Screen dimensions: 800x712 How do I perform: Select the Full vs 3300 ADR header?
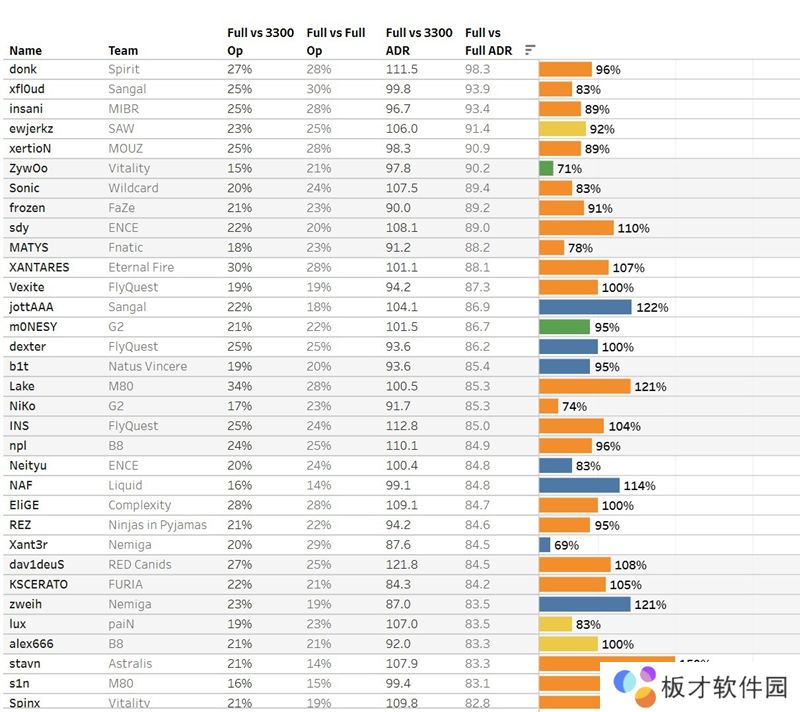tap(419, 41)
